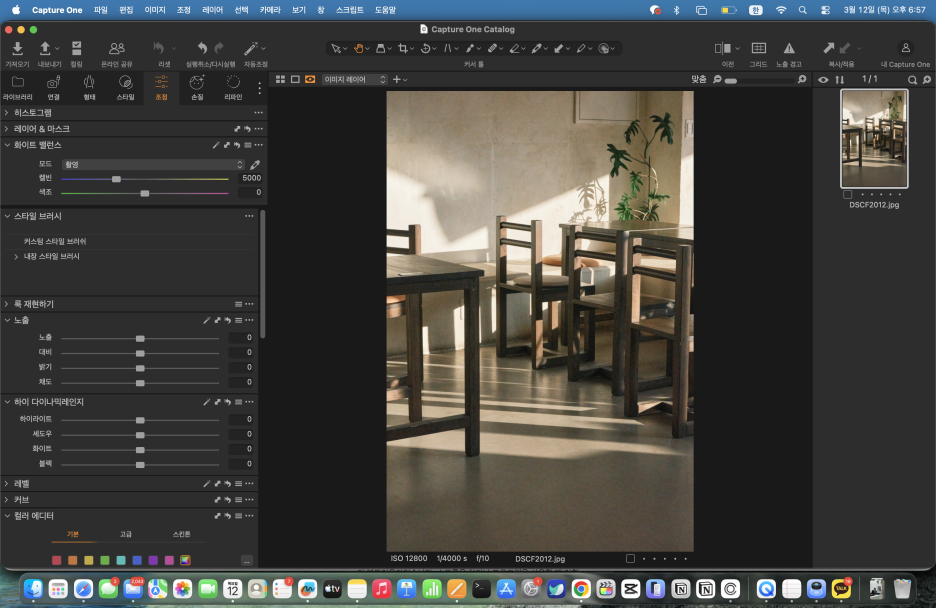Select the erase mask tool

515,48
